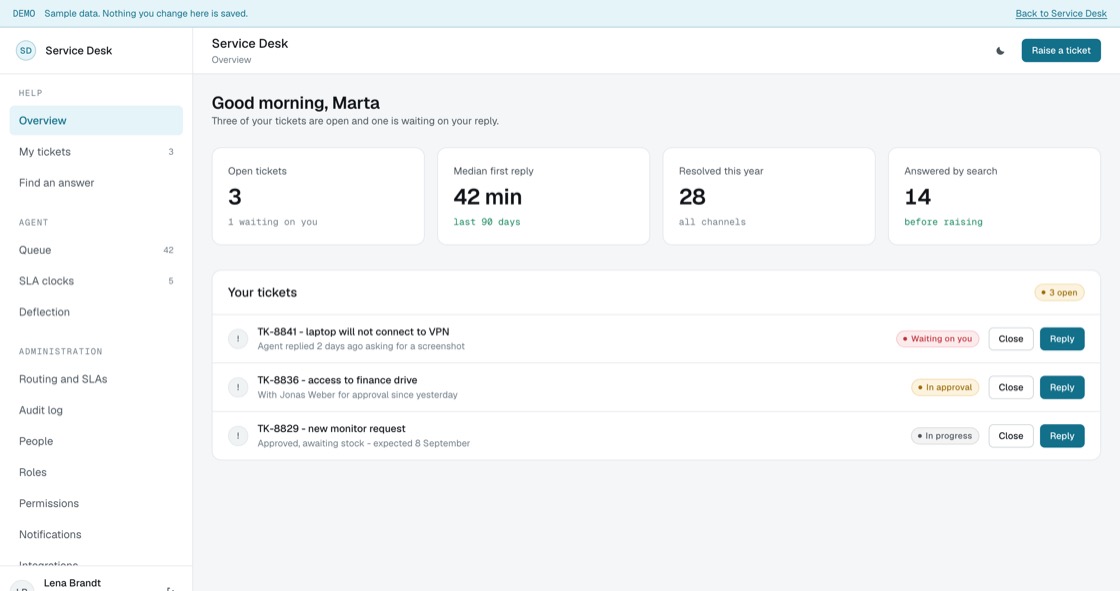This screenshot has height=591, width=1120.
Task: Click the Lena Brandt user name
Action: (72, 583)
